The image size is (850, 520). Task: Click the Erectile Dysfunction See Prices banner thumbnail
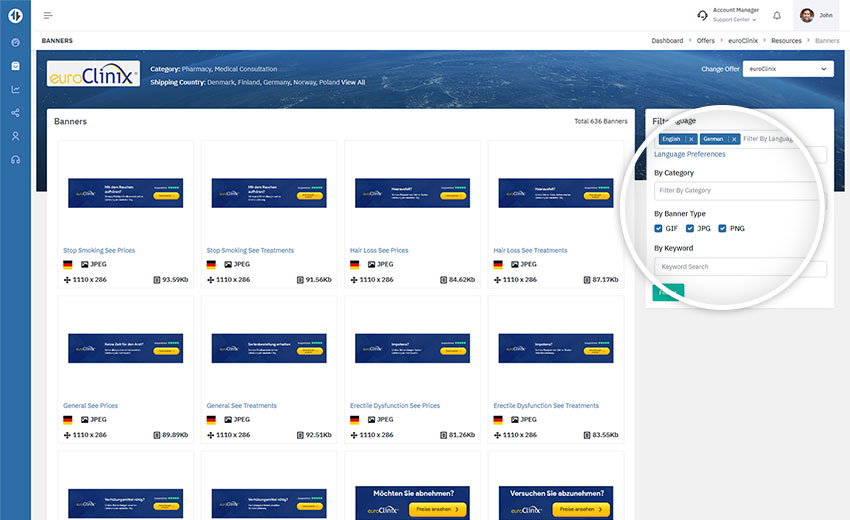coord(413,348)
